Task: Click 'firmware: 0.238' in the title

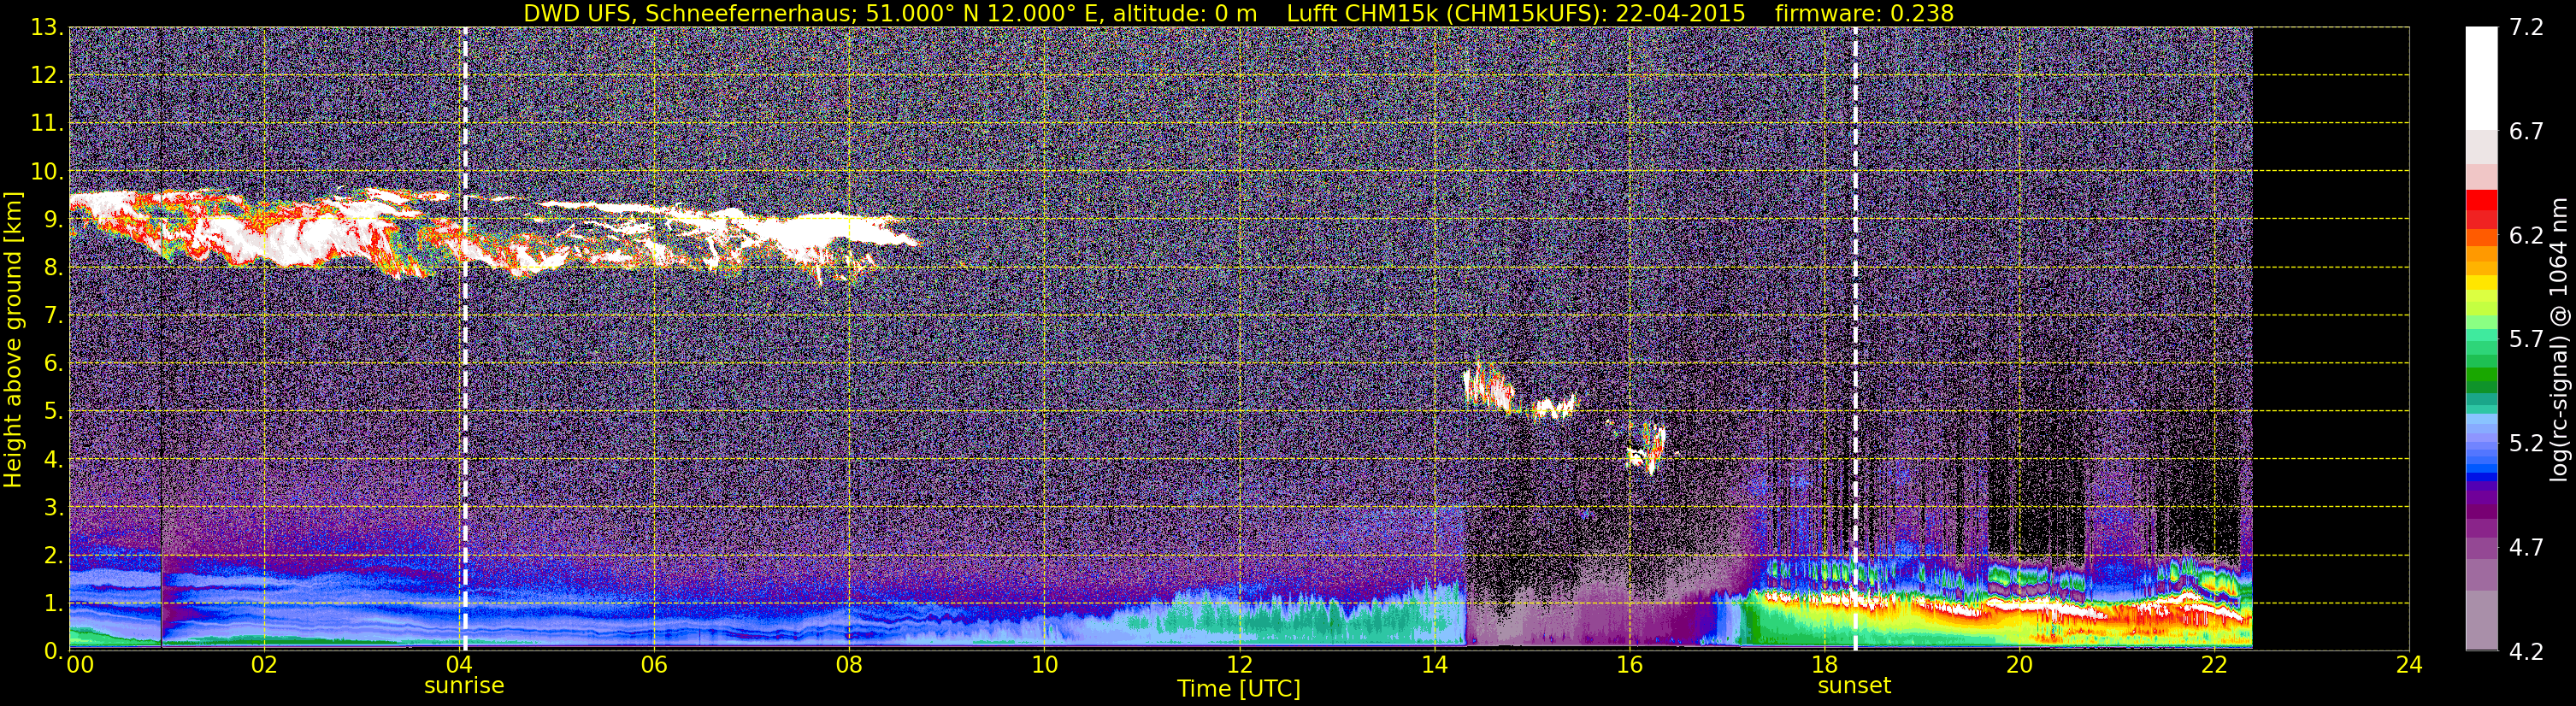Action: point(1864,13)
